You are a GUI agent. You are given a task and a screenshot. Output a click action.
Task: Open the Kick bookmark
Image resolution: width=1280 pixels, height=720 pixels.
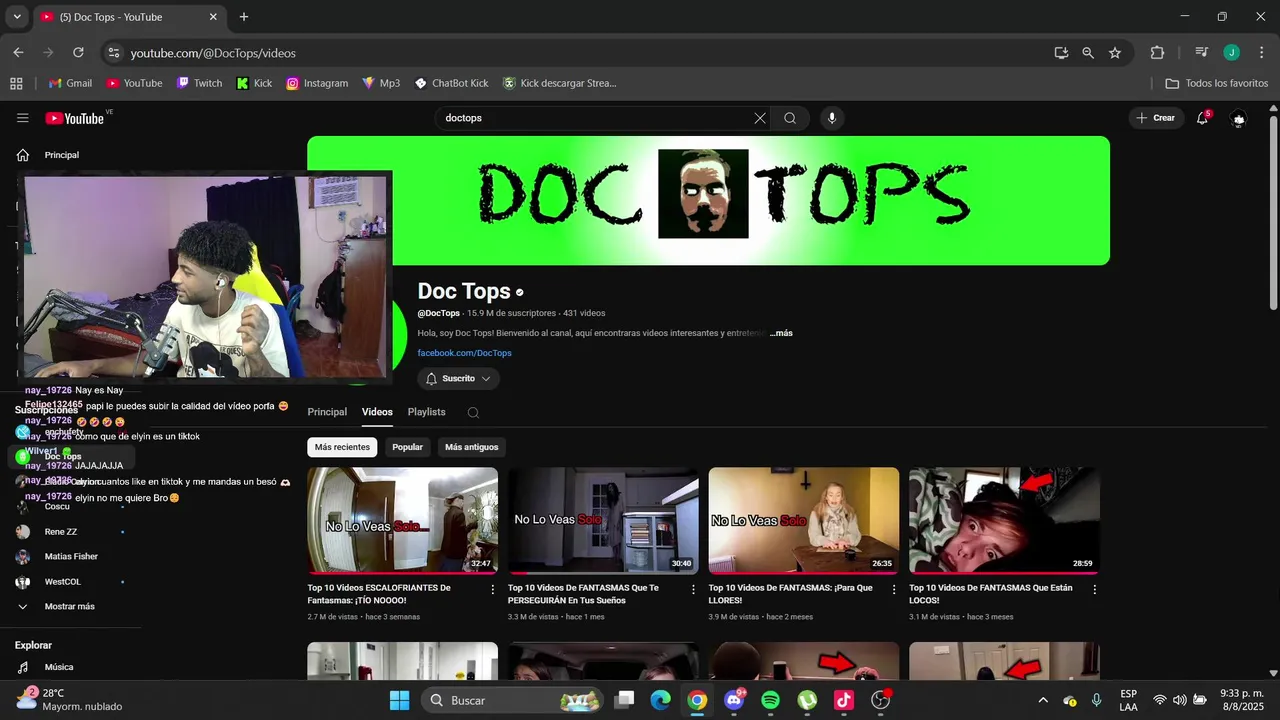(x=254, y=83)
